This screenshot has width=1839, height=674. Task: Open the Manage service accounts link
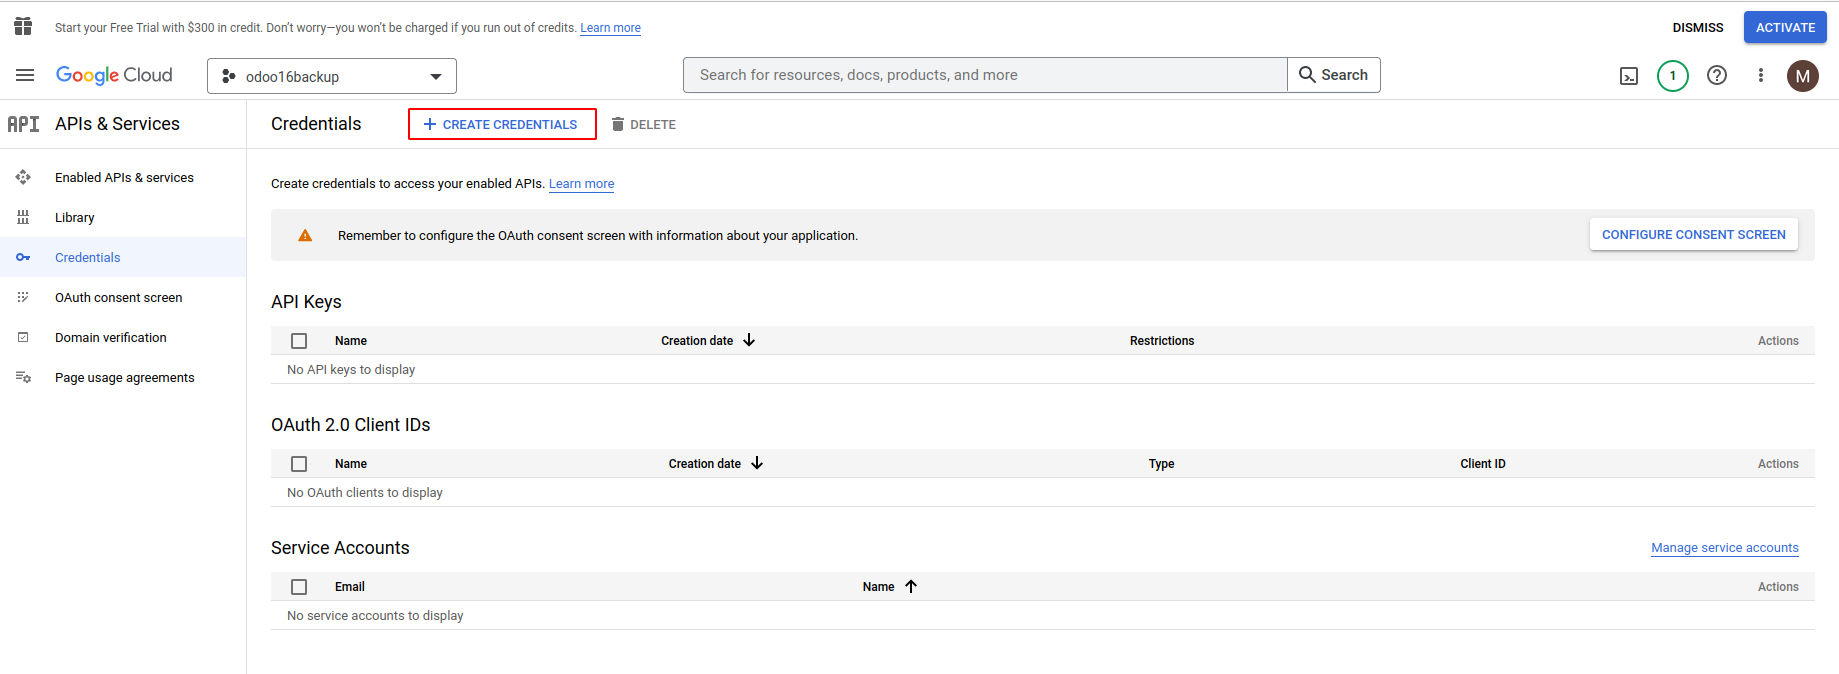(x=1724, y=548)
